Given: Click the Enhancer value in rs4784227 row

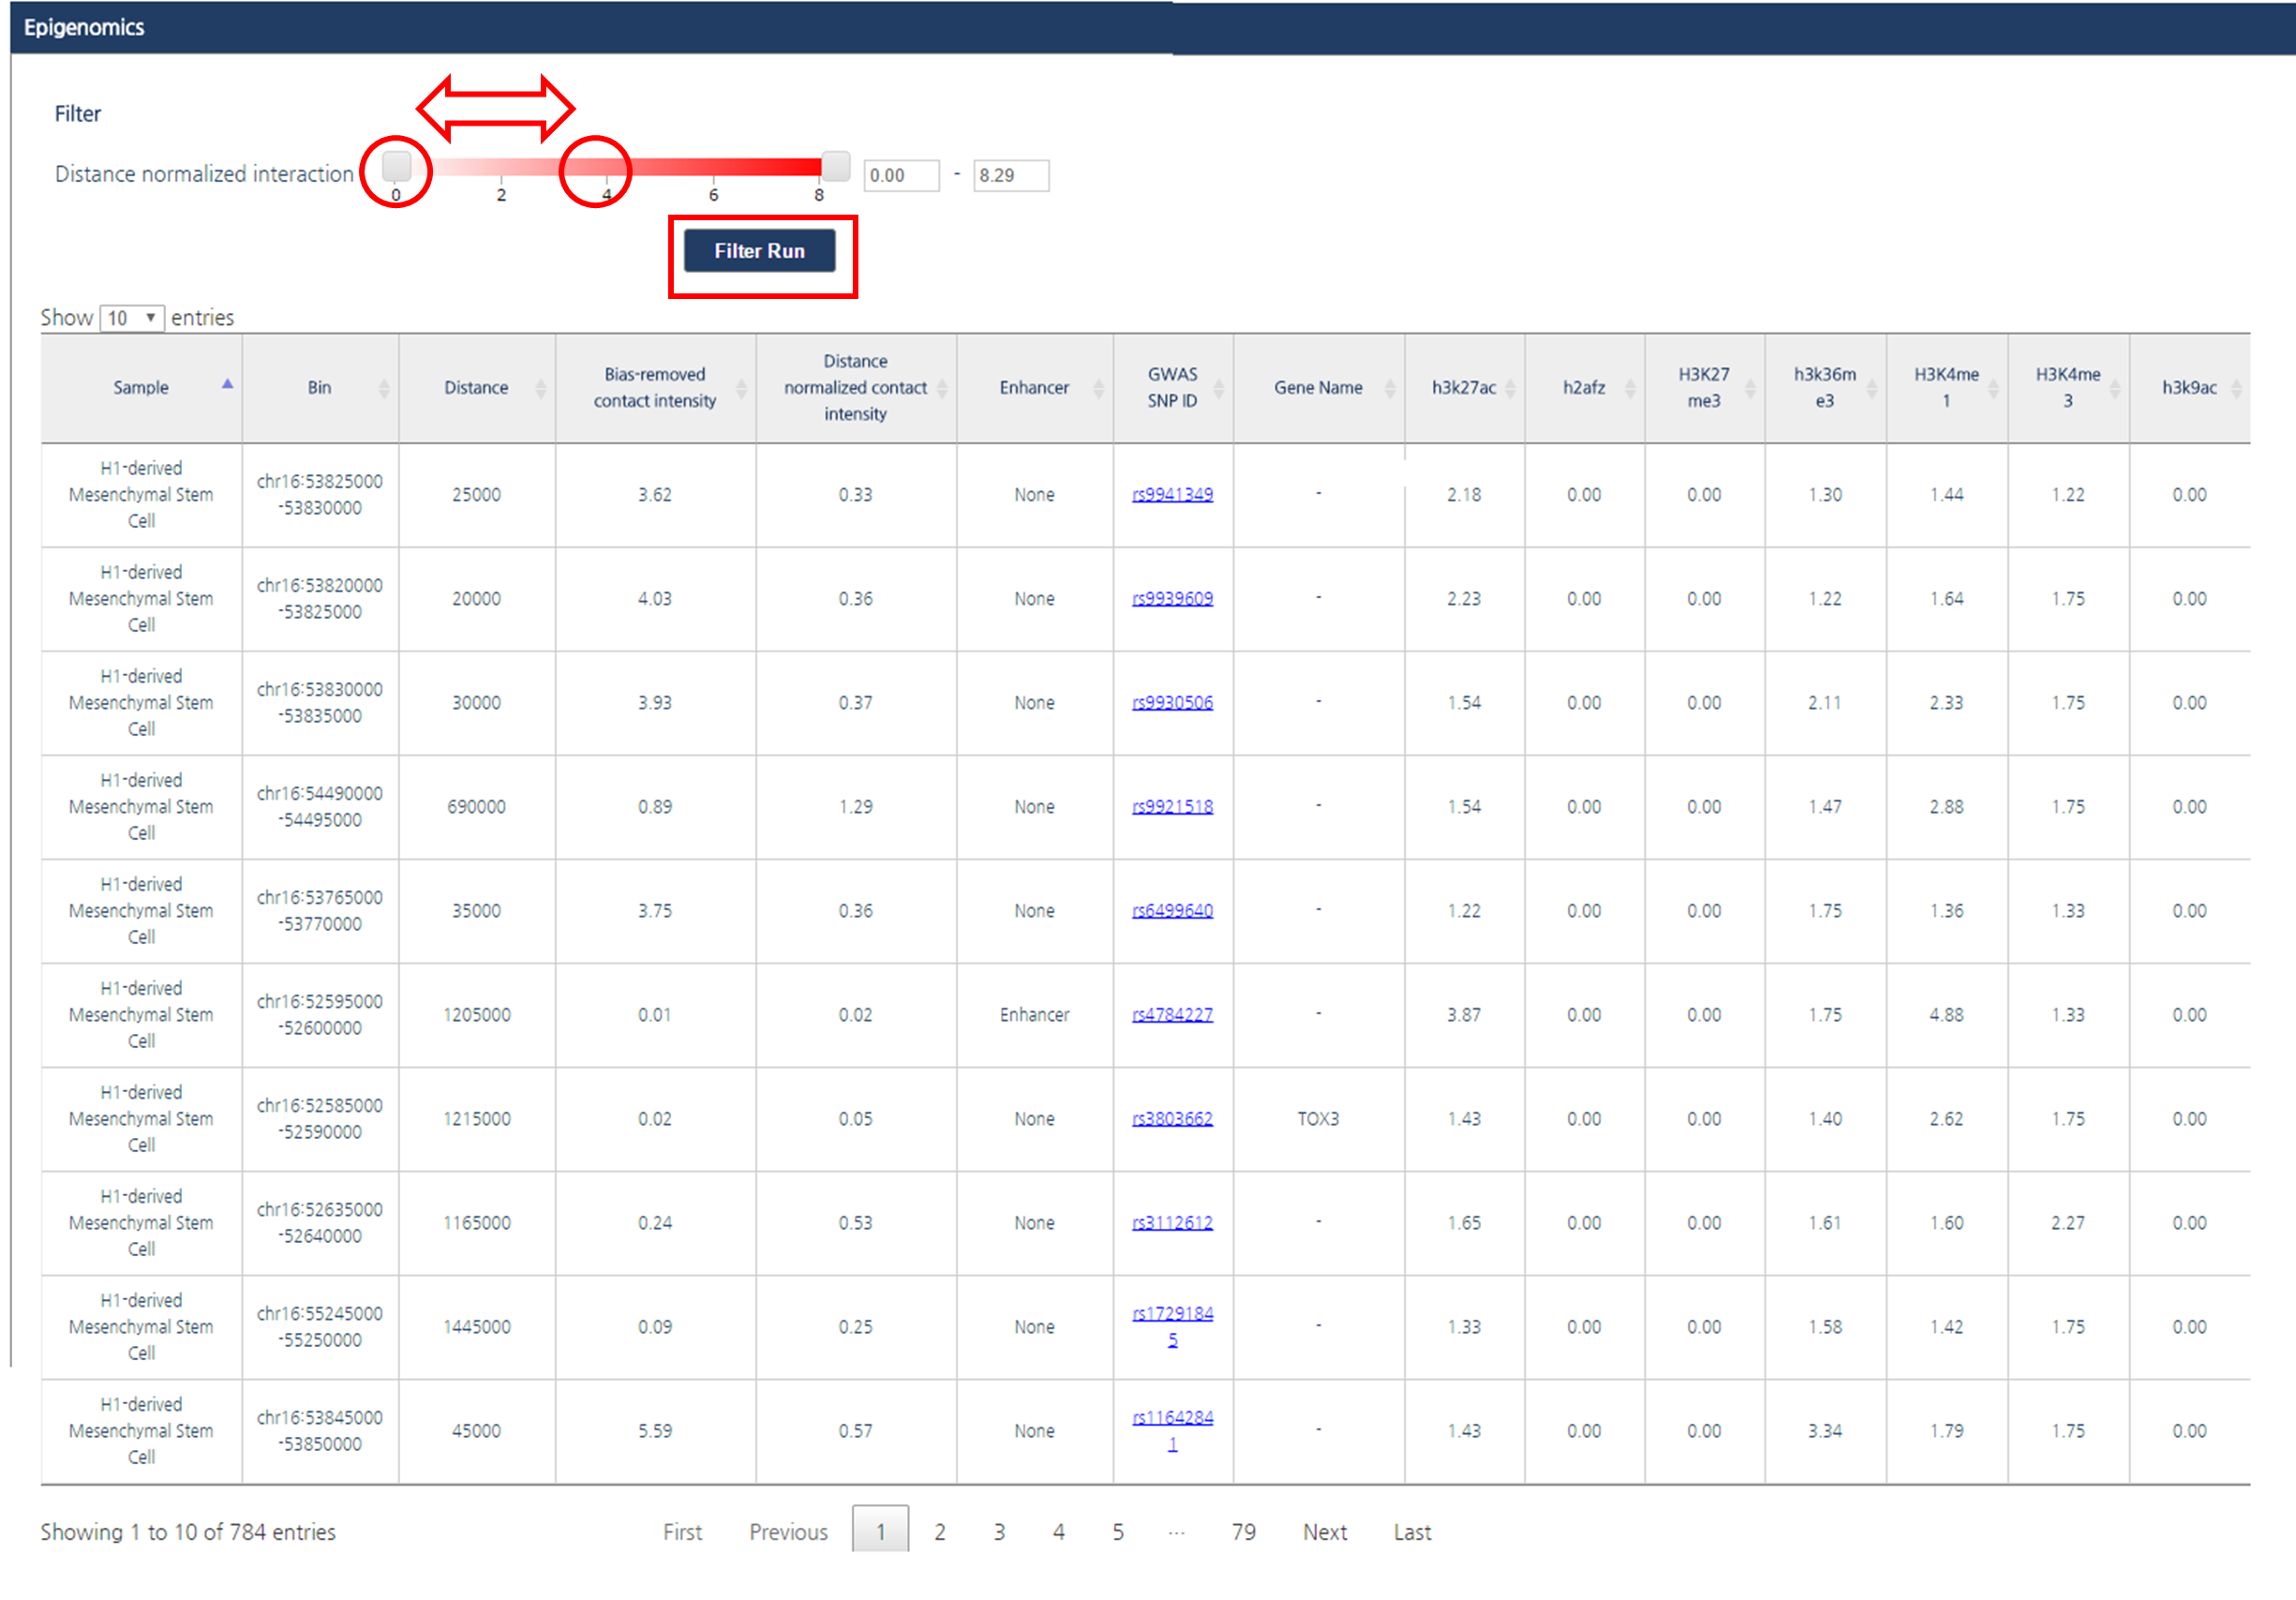Looking at the screenshot, I should tap(1035, 1014).
